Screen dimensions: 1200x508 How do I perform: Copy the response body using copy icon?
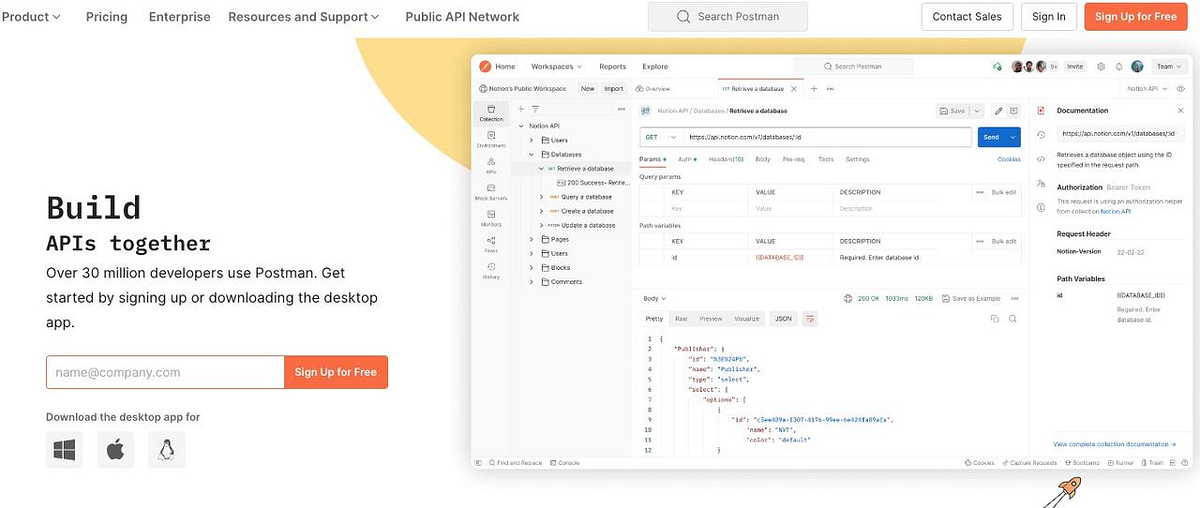coord(995,318)
